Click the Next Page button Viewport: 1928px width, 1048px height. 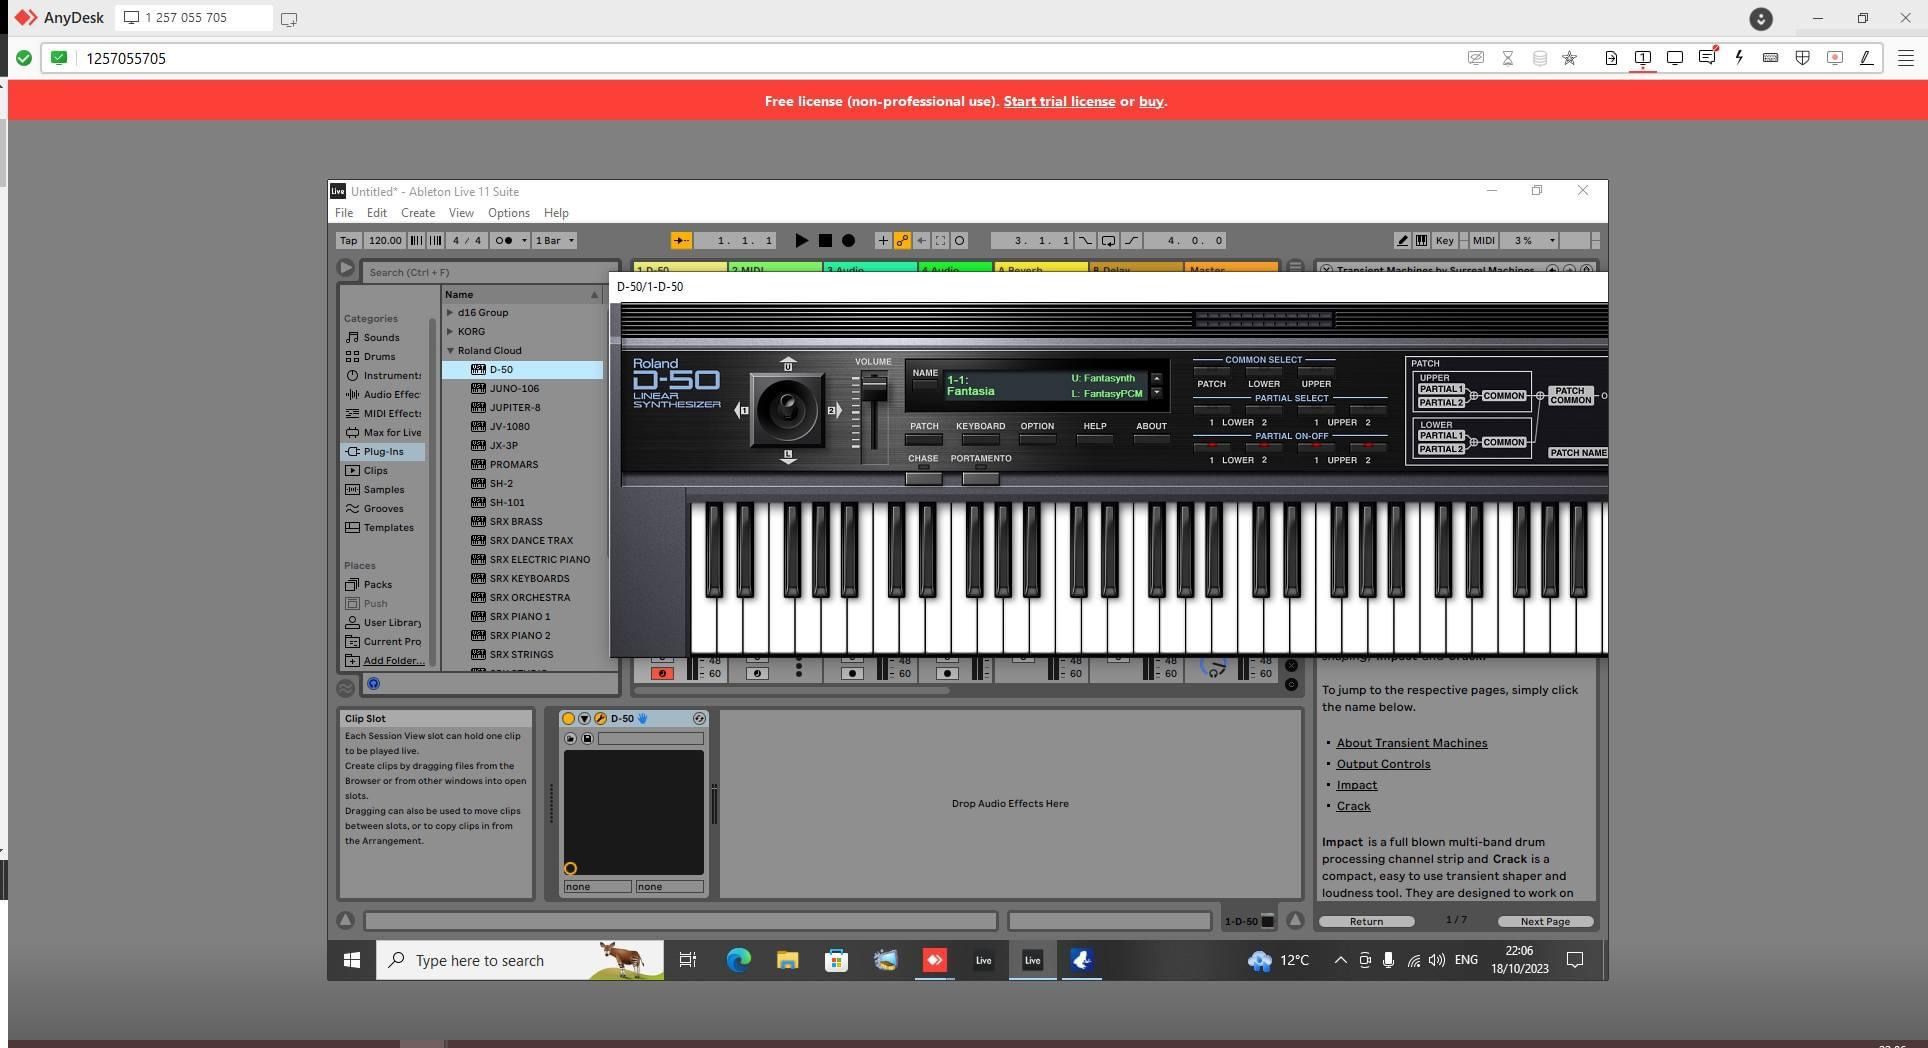[x=1544, y=922]
